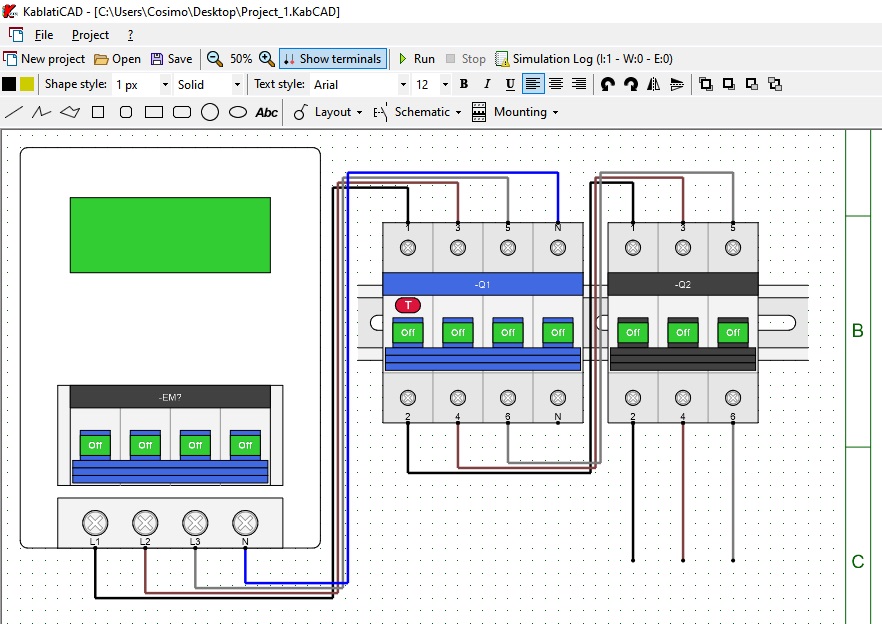Open the Mounting dropdown

516,112
